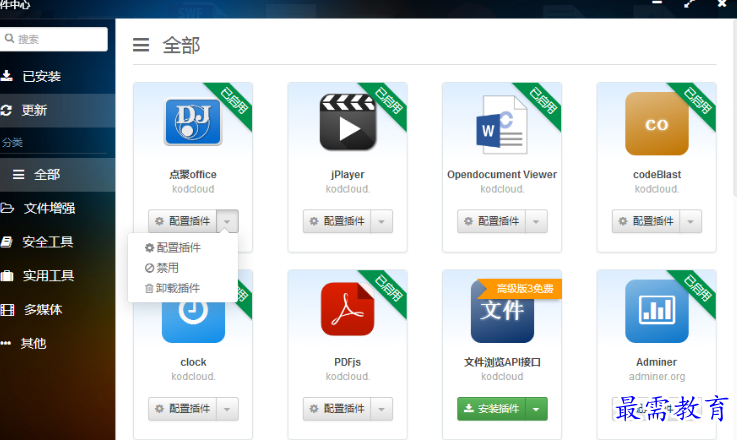Click the 其他 ellipsis icon in sidebar
This screenshot has height=440, width=737.
pos(6,343)
